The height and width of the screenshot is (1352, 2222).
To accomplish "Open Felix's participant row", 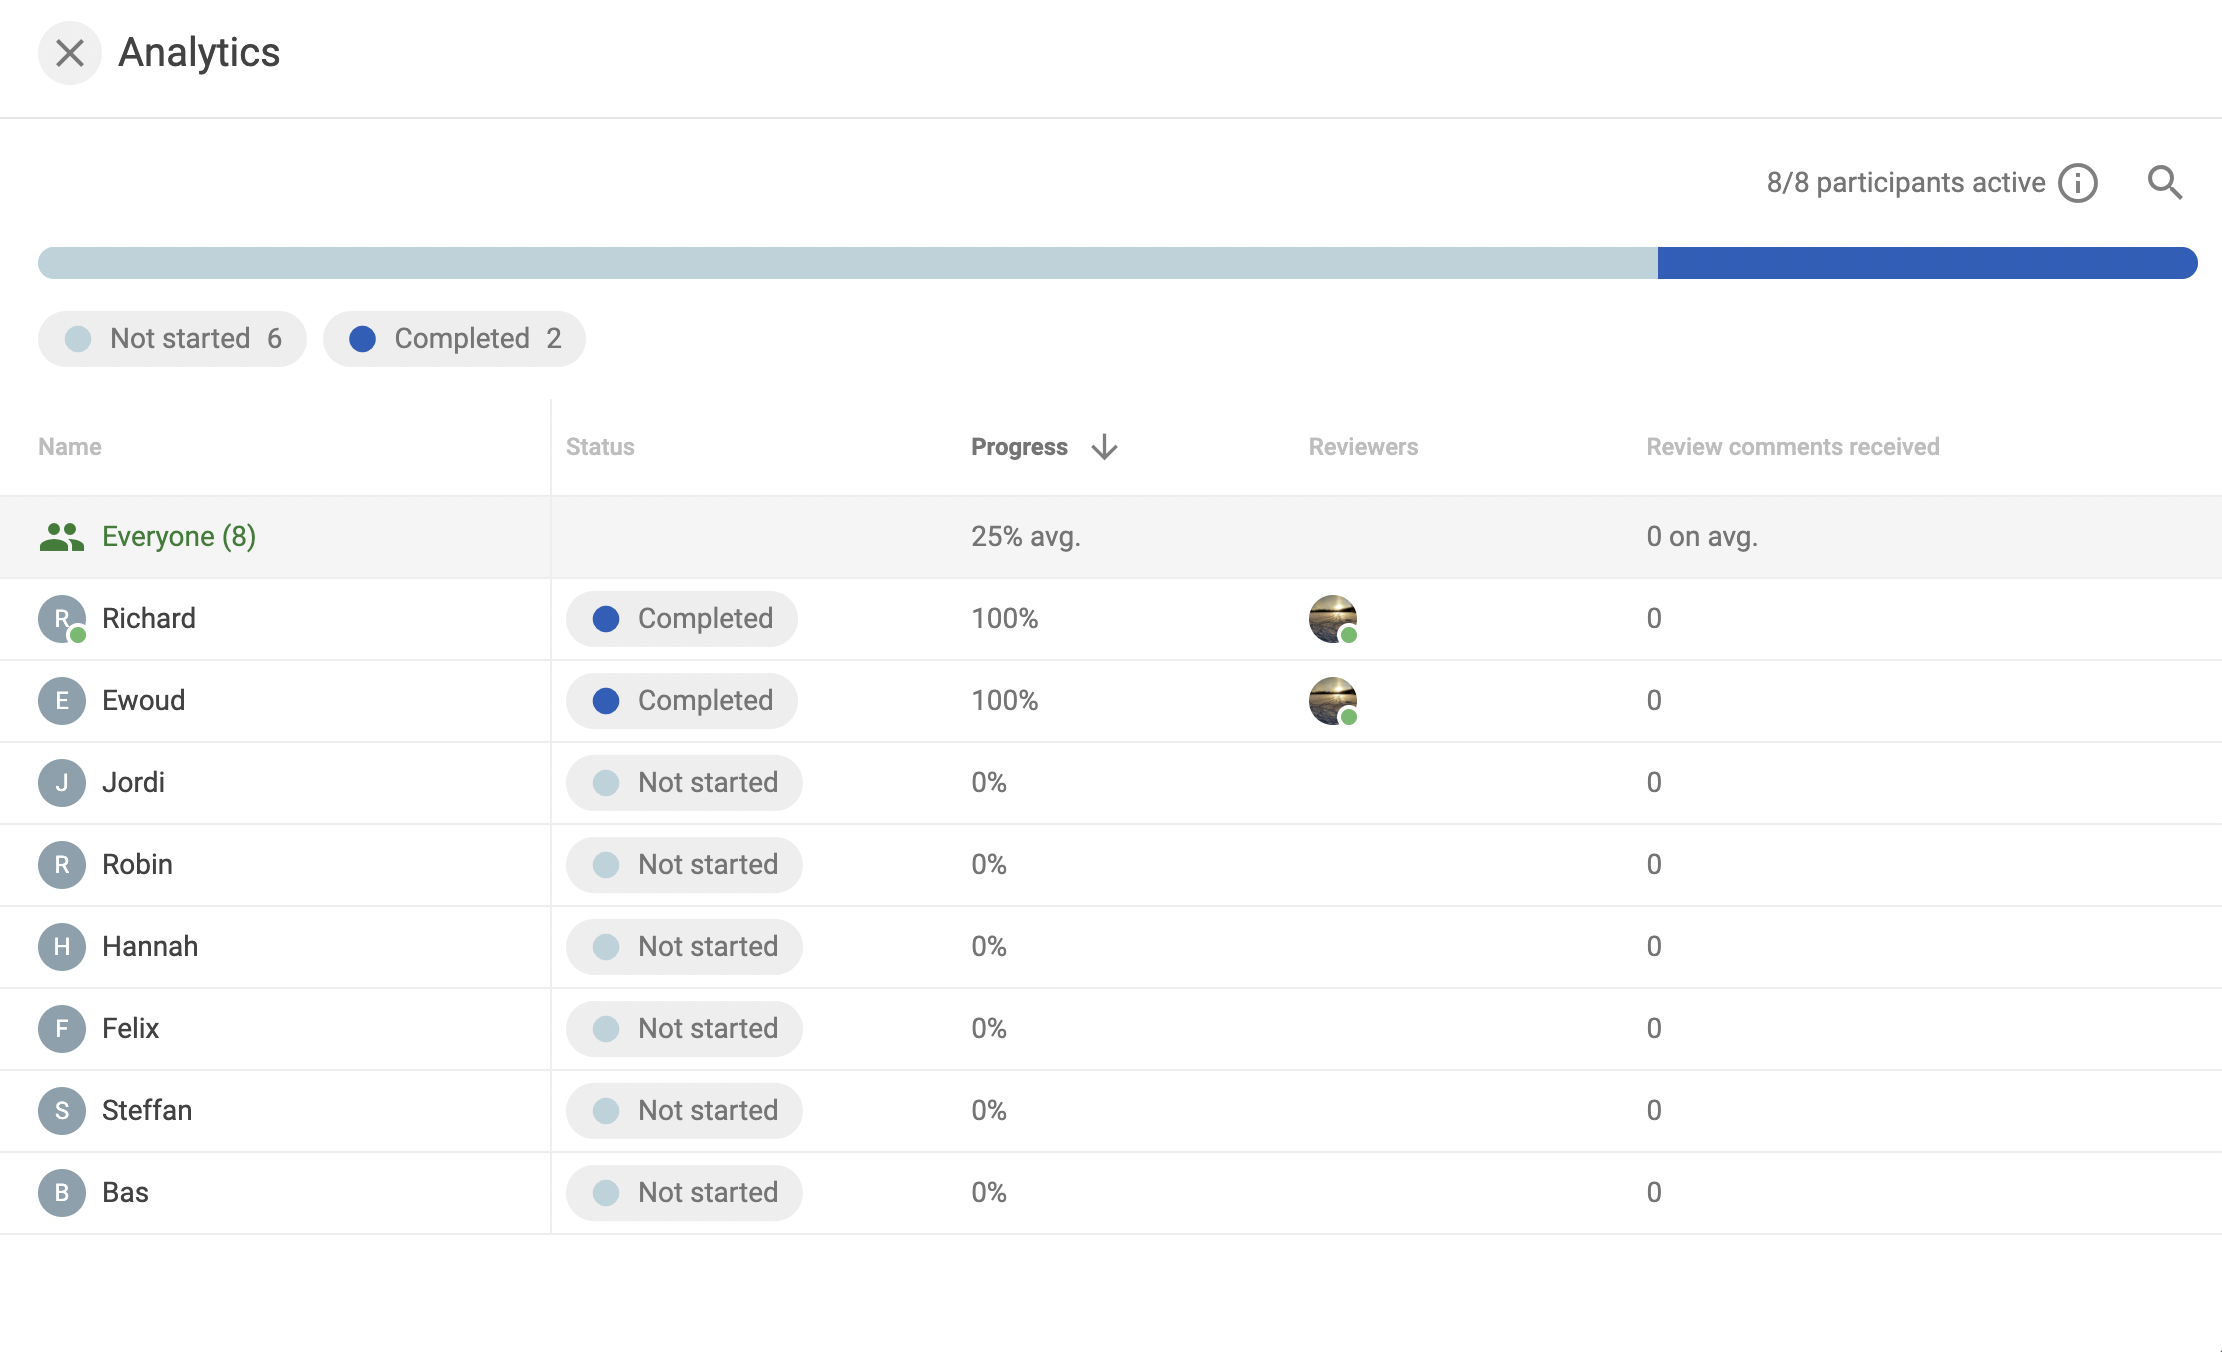I will (1111, 1029).
